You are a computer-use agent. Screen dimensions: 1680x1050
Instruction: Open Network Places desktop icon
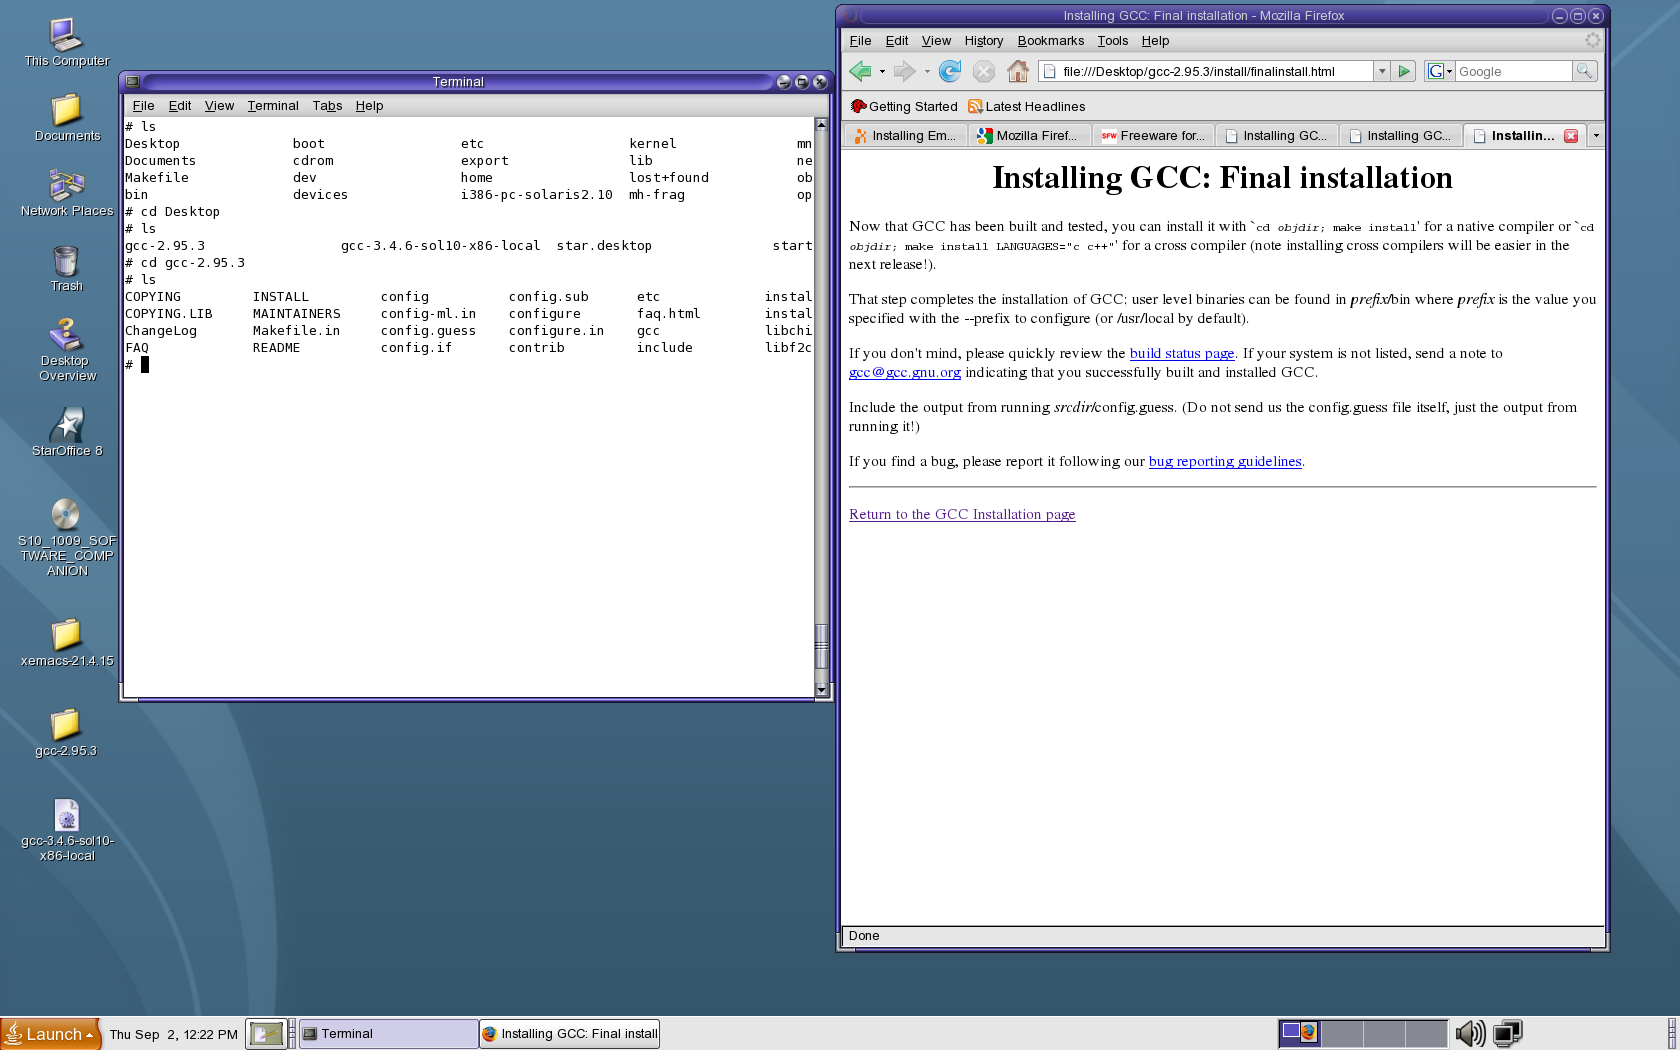67,193
